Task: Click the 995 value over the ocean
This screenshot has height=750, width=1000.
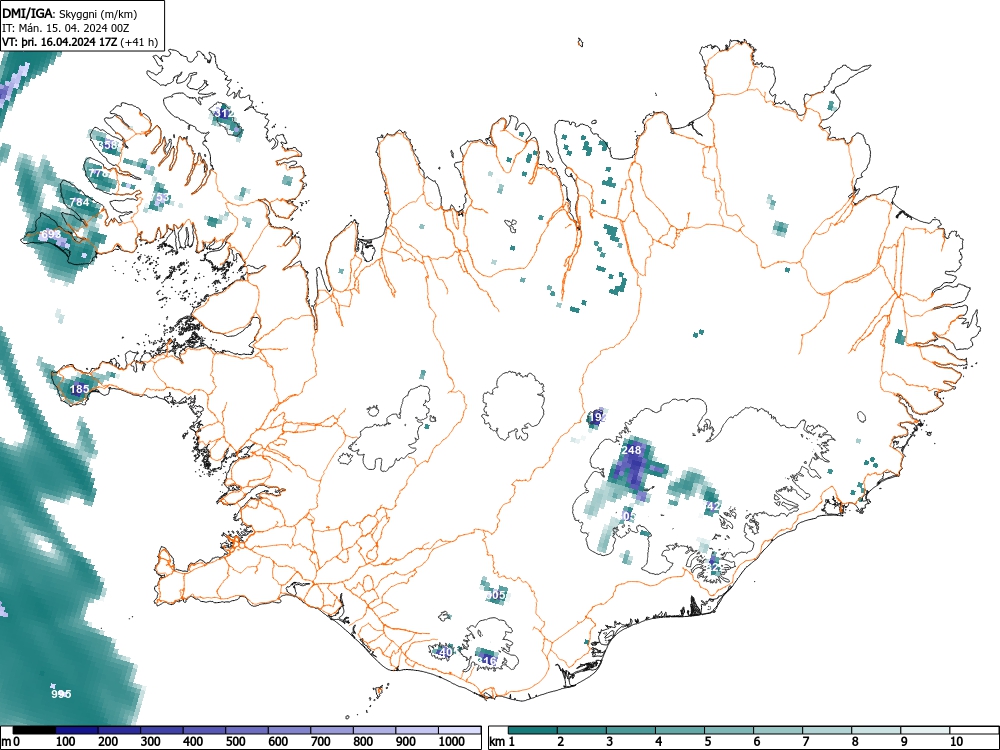Action: point(61,694)
